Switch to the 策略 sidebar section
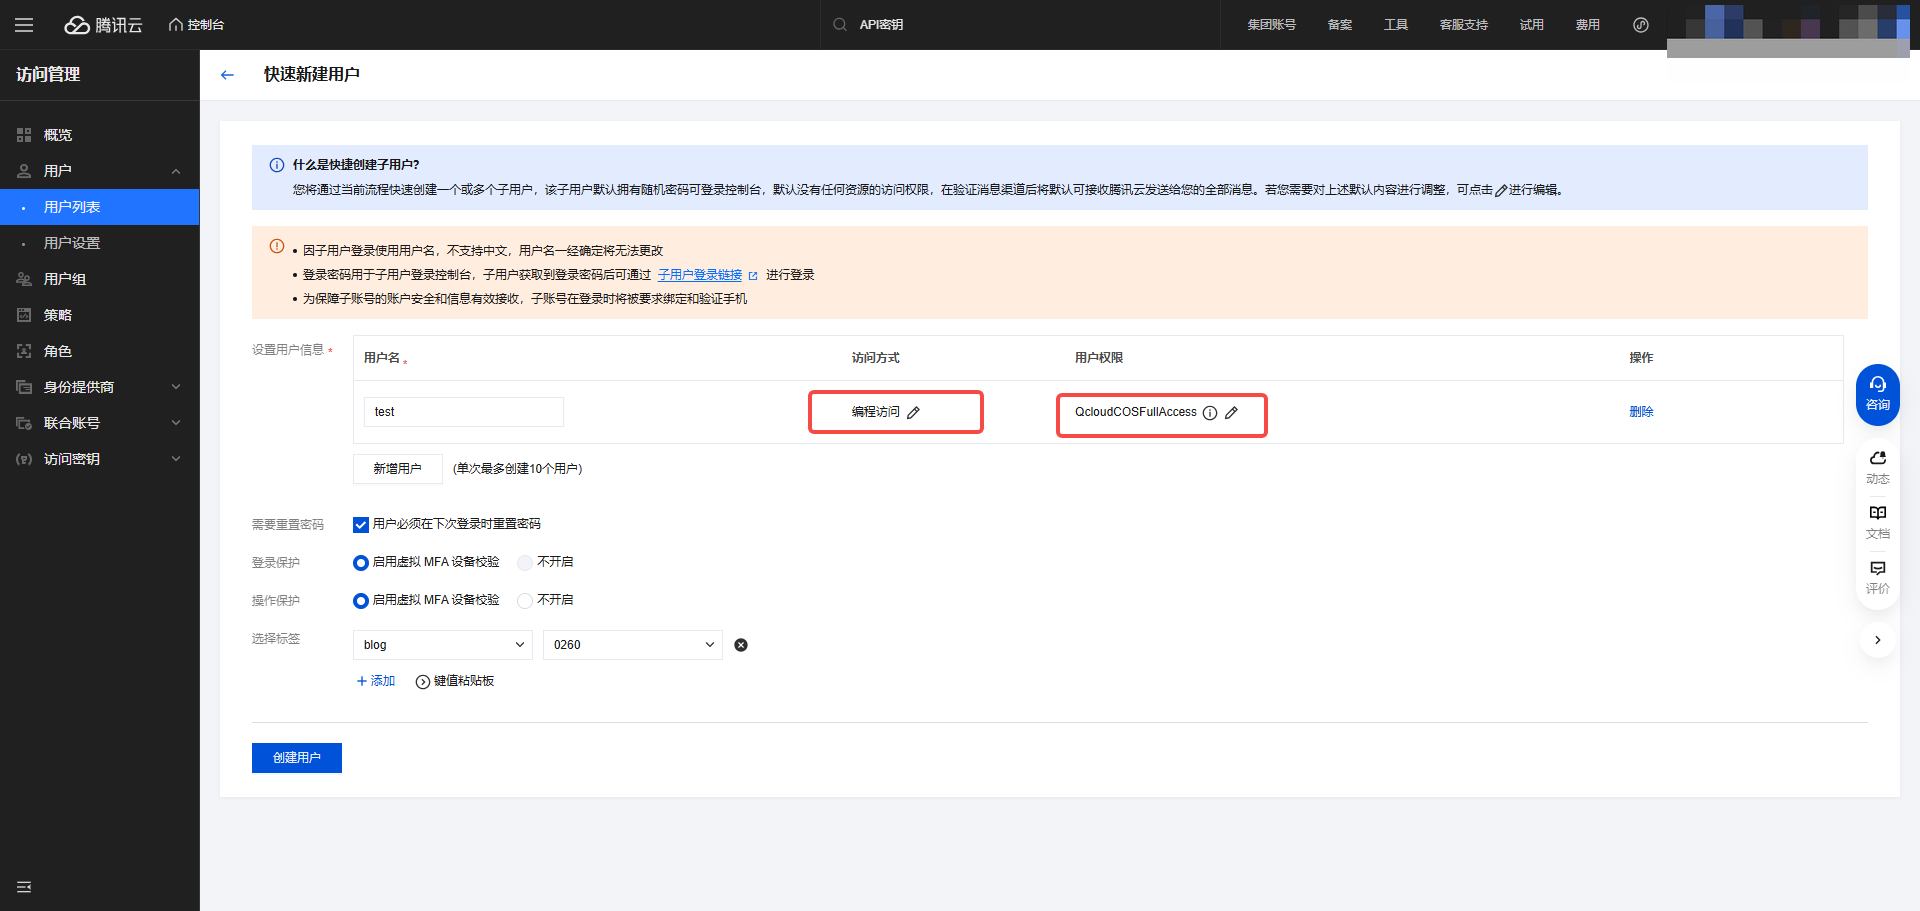This screenshot has height=911, width=1920. tap(58, 314)
